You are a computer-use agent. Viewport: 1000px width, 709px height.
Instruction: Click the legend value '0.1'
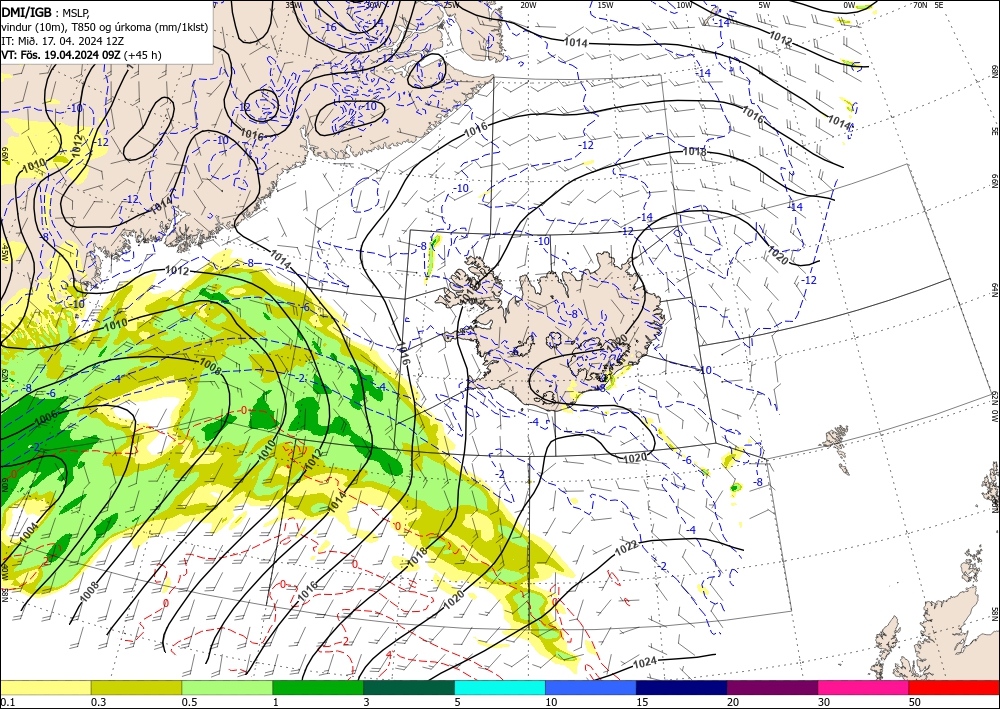coord(6,702)
